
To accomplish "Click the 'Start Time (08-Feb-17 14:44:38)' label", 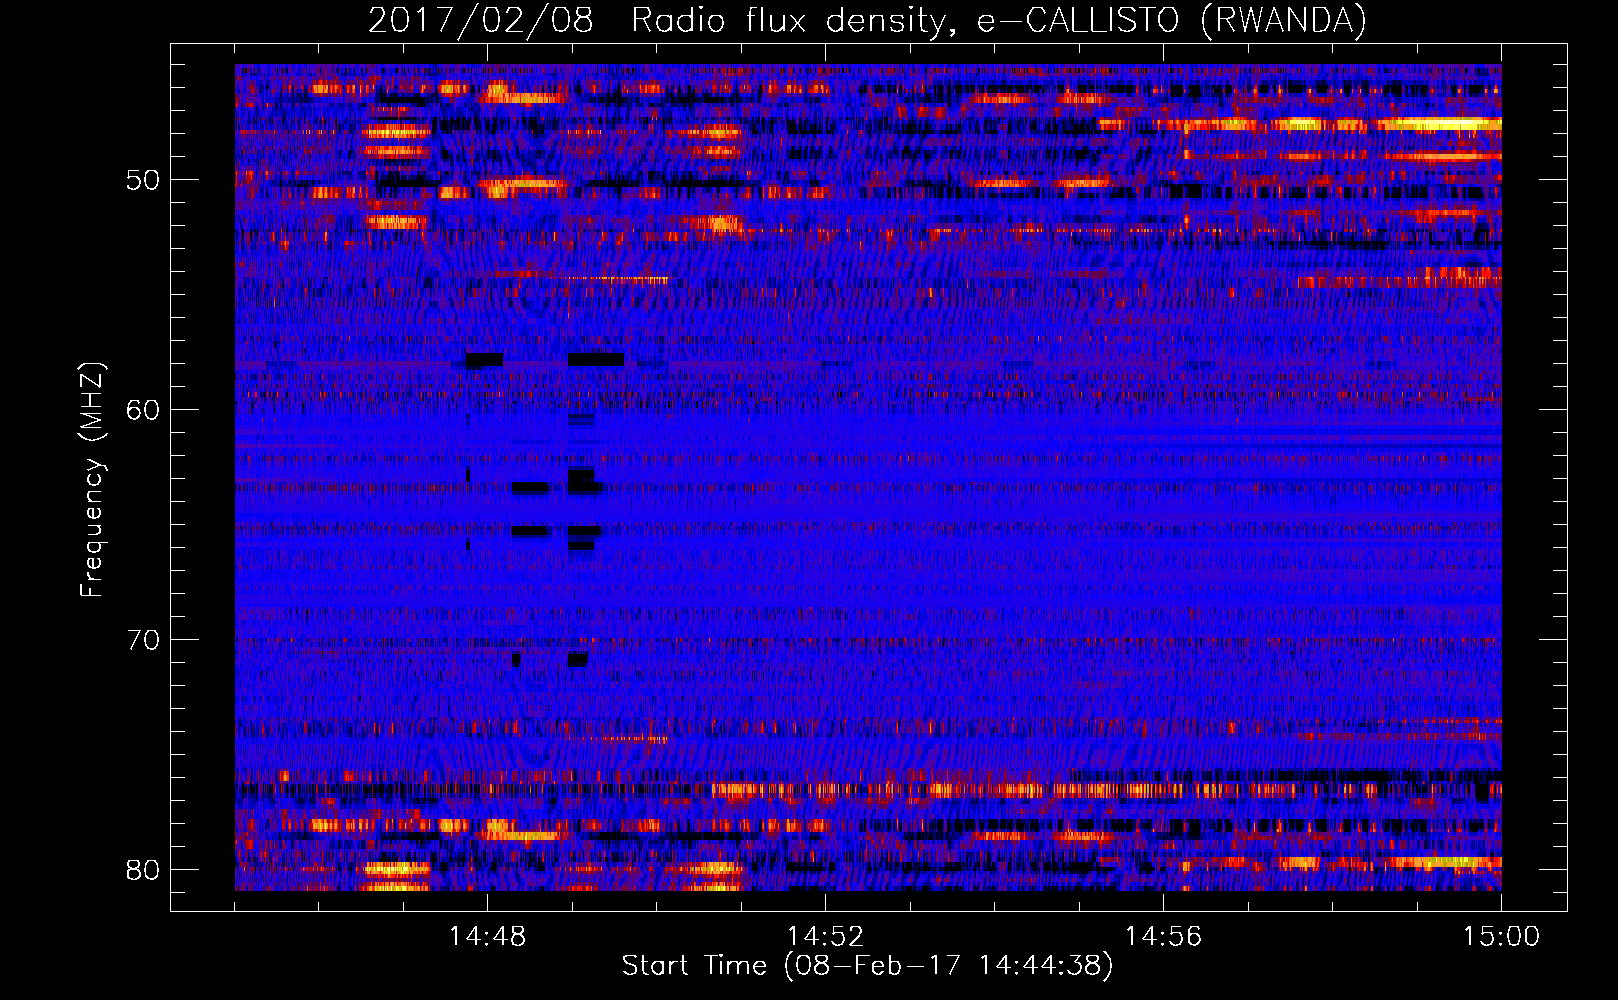I will click(x=867, y=966).
